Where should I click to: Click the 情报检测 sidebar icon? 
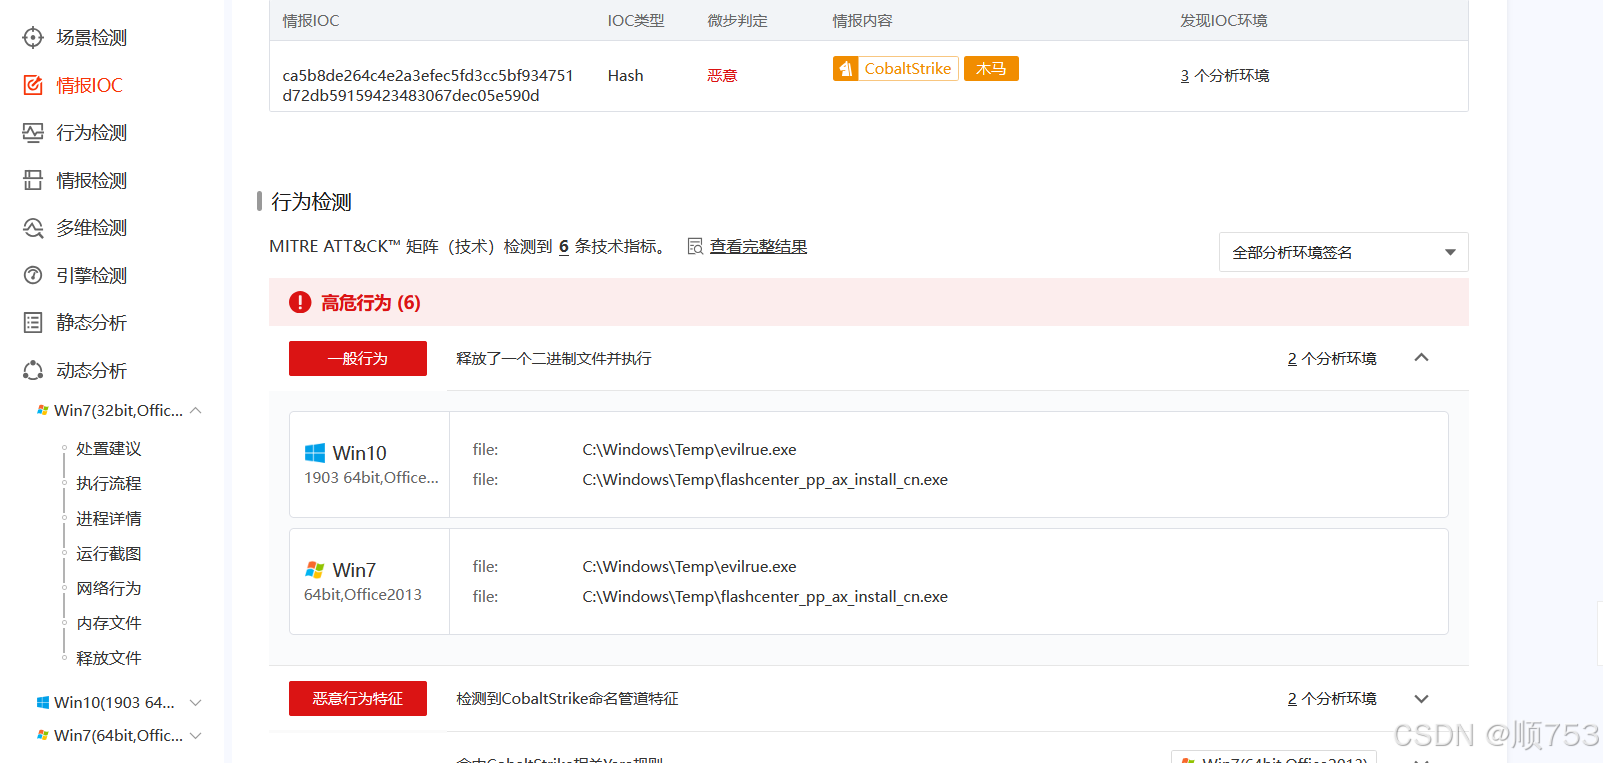coord(33,180)
